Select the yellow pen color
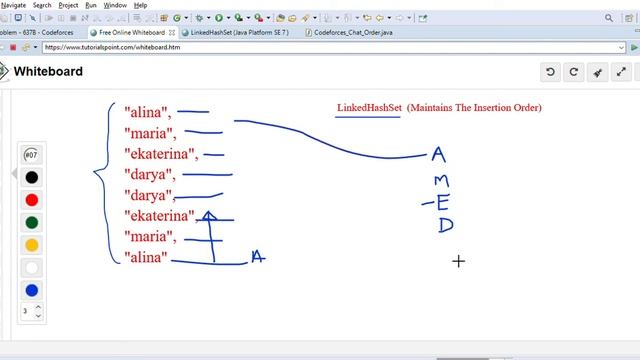The height and width of the screenshot is (360, 640). point(31,245)
